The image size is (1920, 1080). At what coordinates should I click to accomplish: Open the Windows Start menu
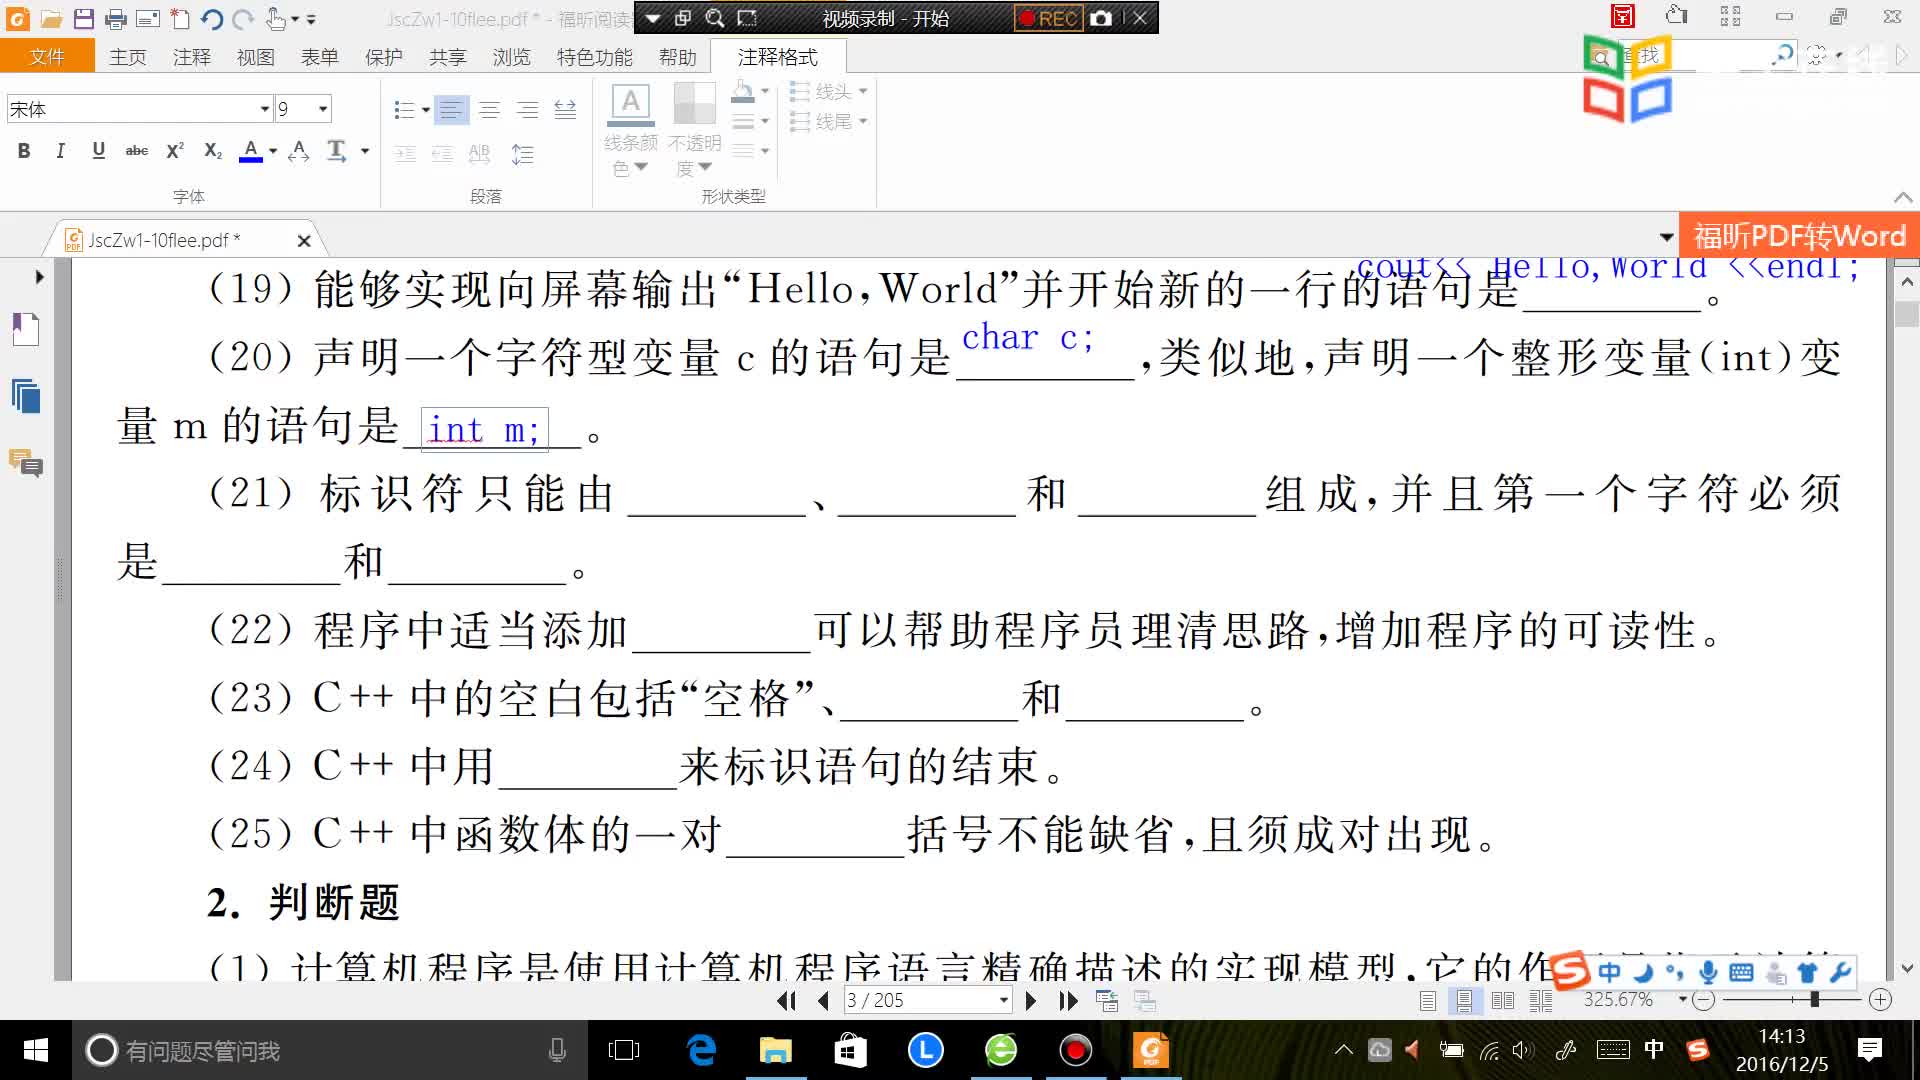[35, 1050]
